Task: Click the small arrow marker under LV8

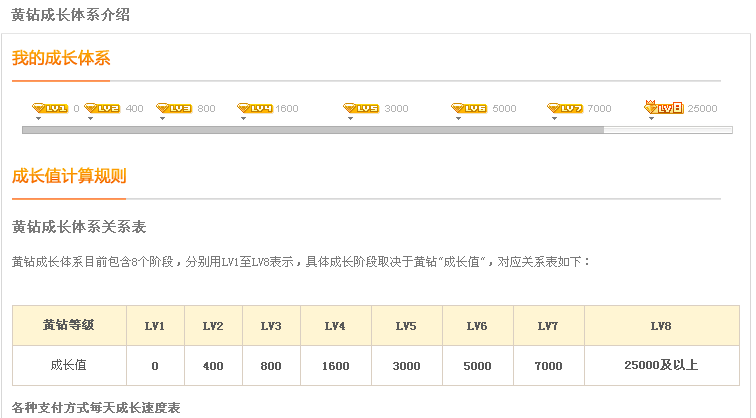Action: (x=651, y=119)
